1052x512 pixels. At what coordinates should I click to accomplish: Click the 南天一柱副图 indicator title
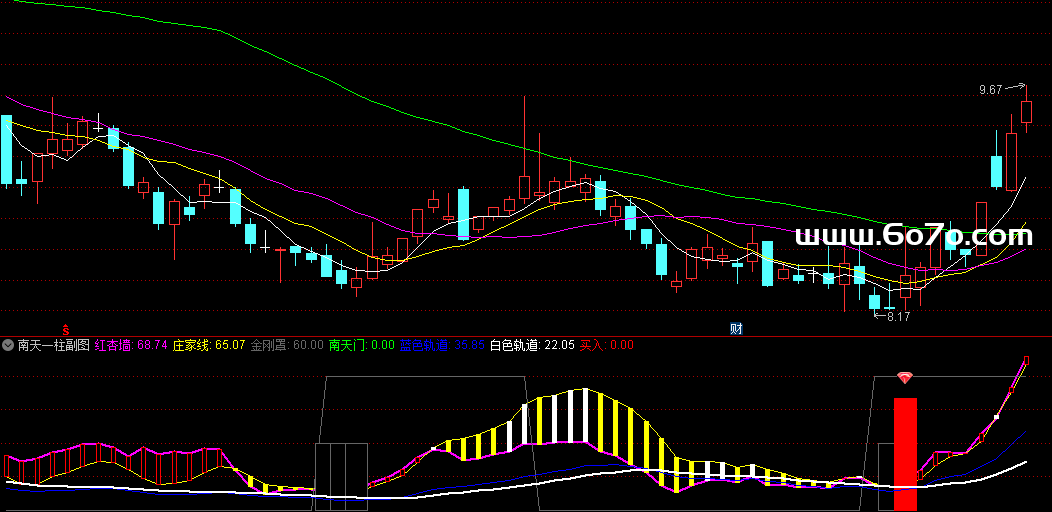54,345
